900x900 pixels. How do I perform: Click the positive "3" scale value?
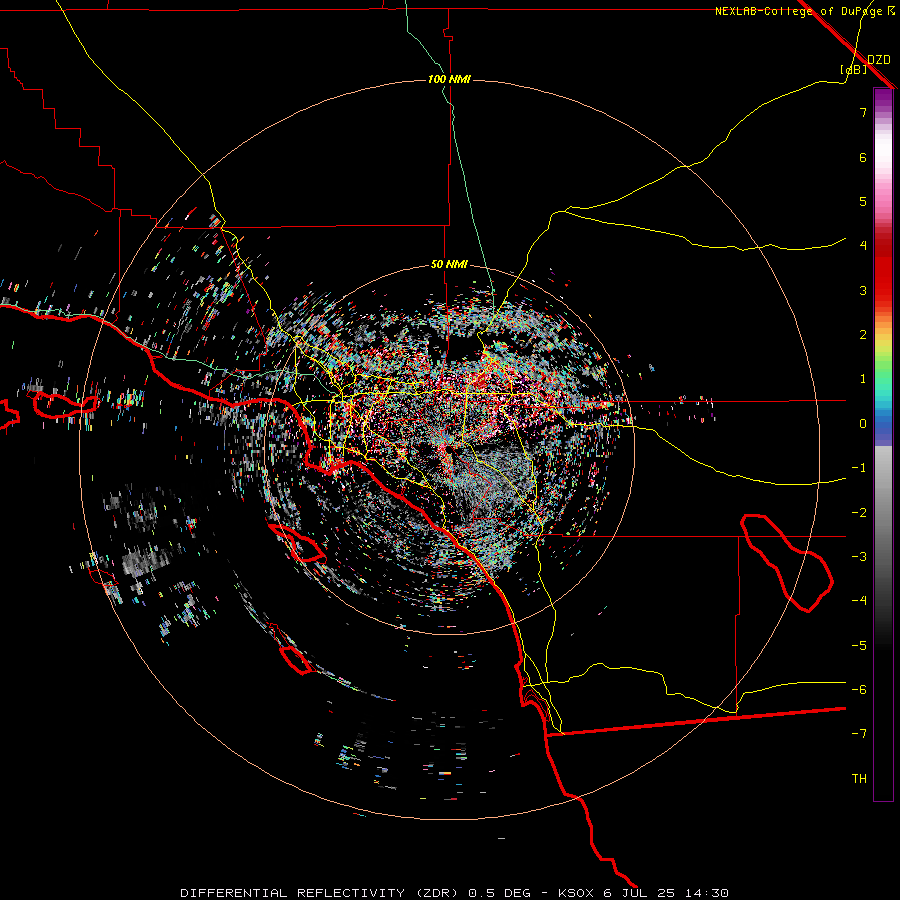[x=863, y=290]
